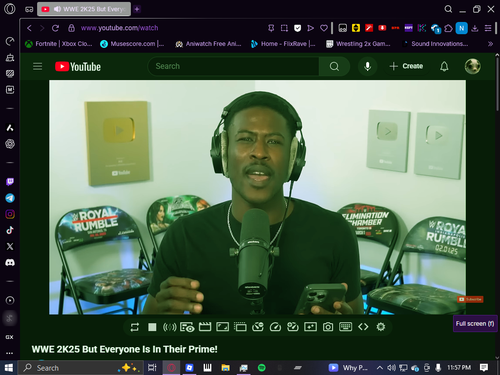This screenshot has width=500, height=375.
Task: Click the taskbar volume speaker icon
Action: pyautogui.click(x=391, y=368)
